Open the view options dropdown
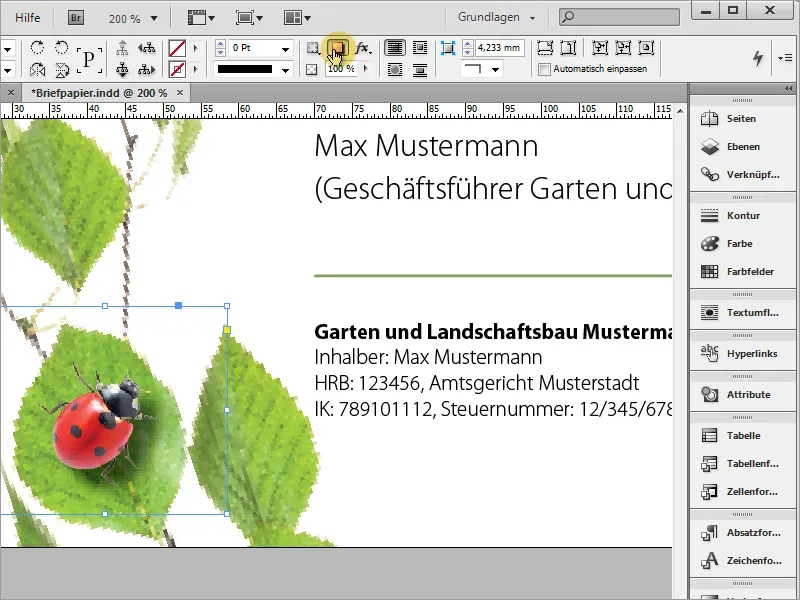 pos(201,18)
